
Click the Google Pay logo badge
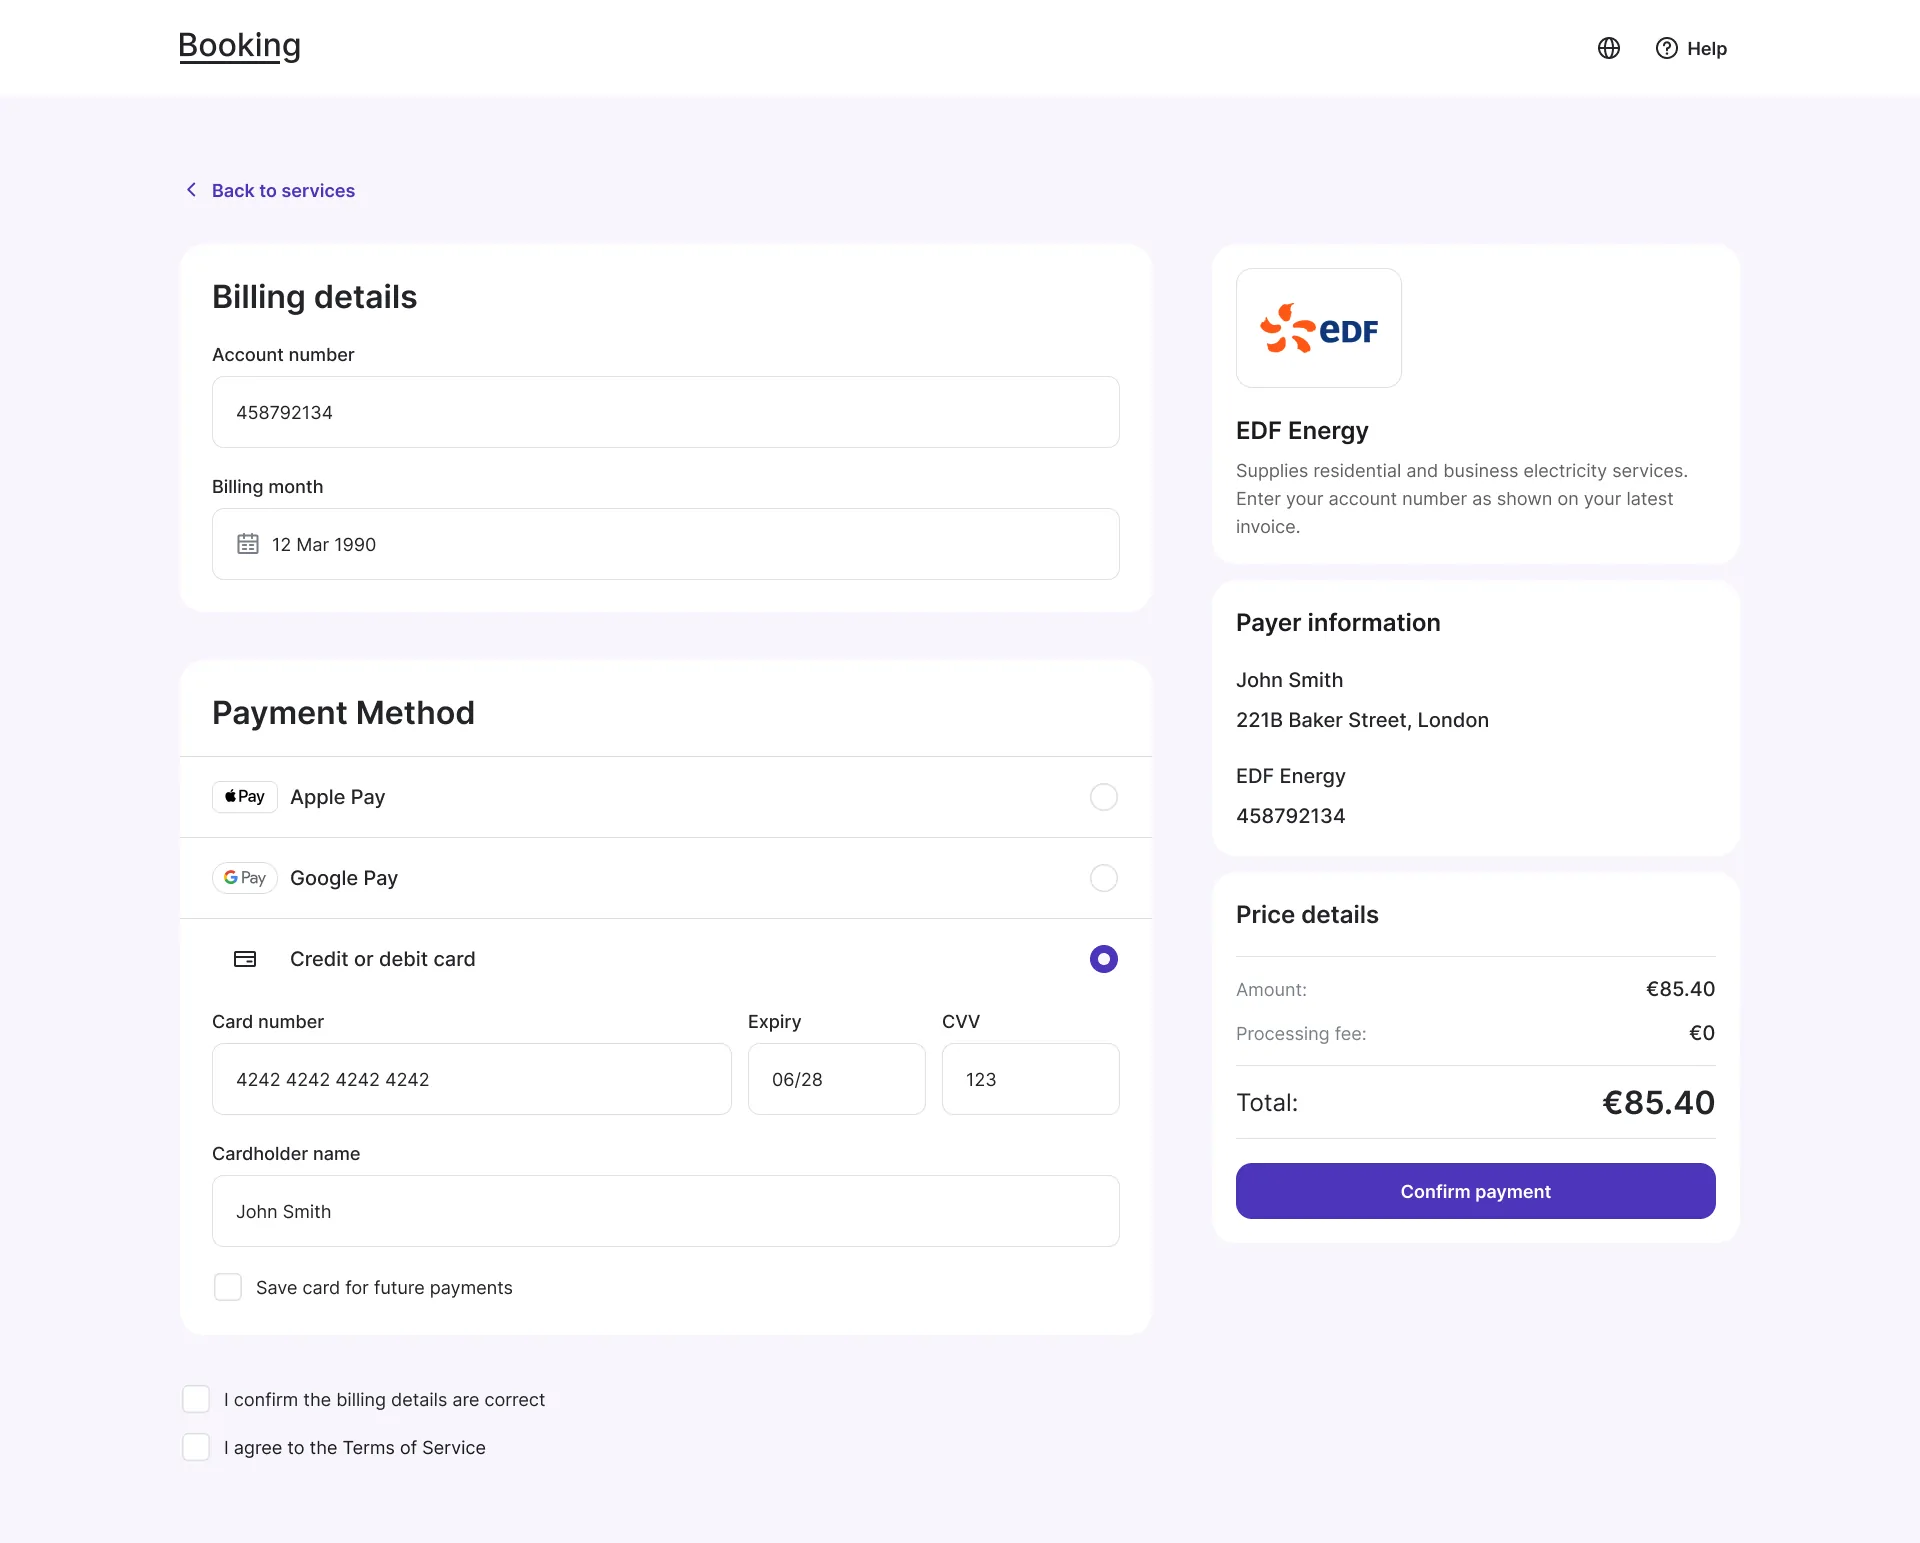[x=244, y=878]
